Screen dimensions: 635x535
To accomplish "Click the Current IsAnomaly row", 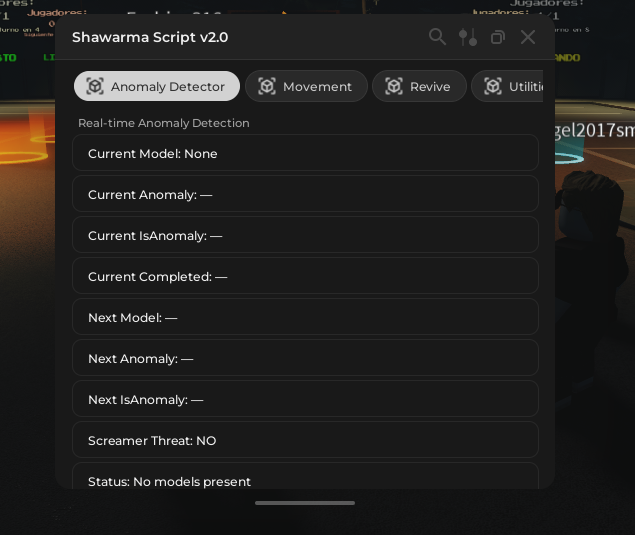I will point(305,235).
